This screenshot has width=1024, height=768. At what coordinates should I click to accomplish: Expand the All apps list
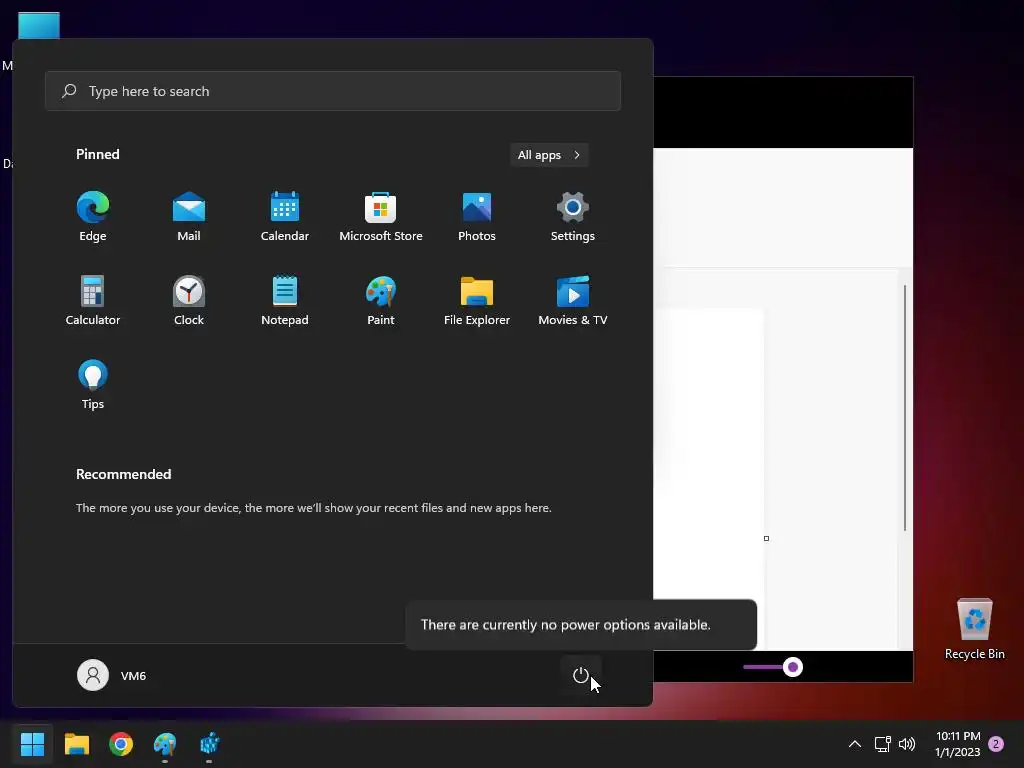point(549,155)
